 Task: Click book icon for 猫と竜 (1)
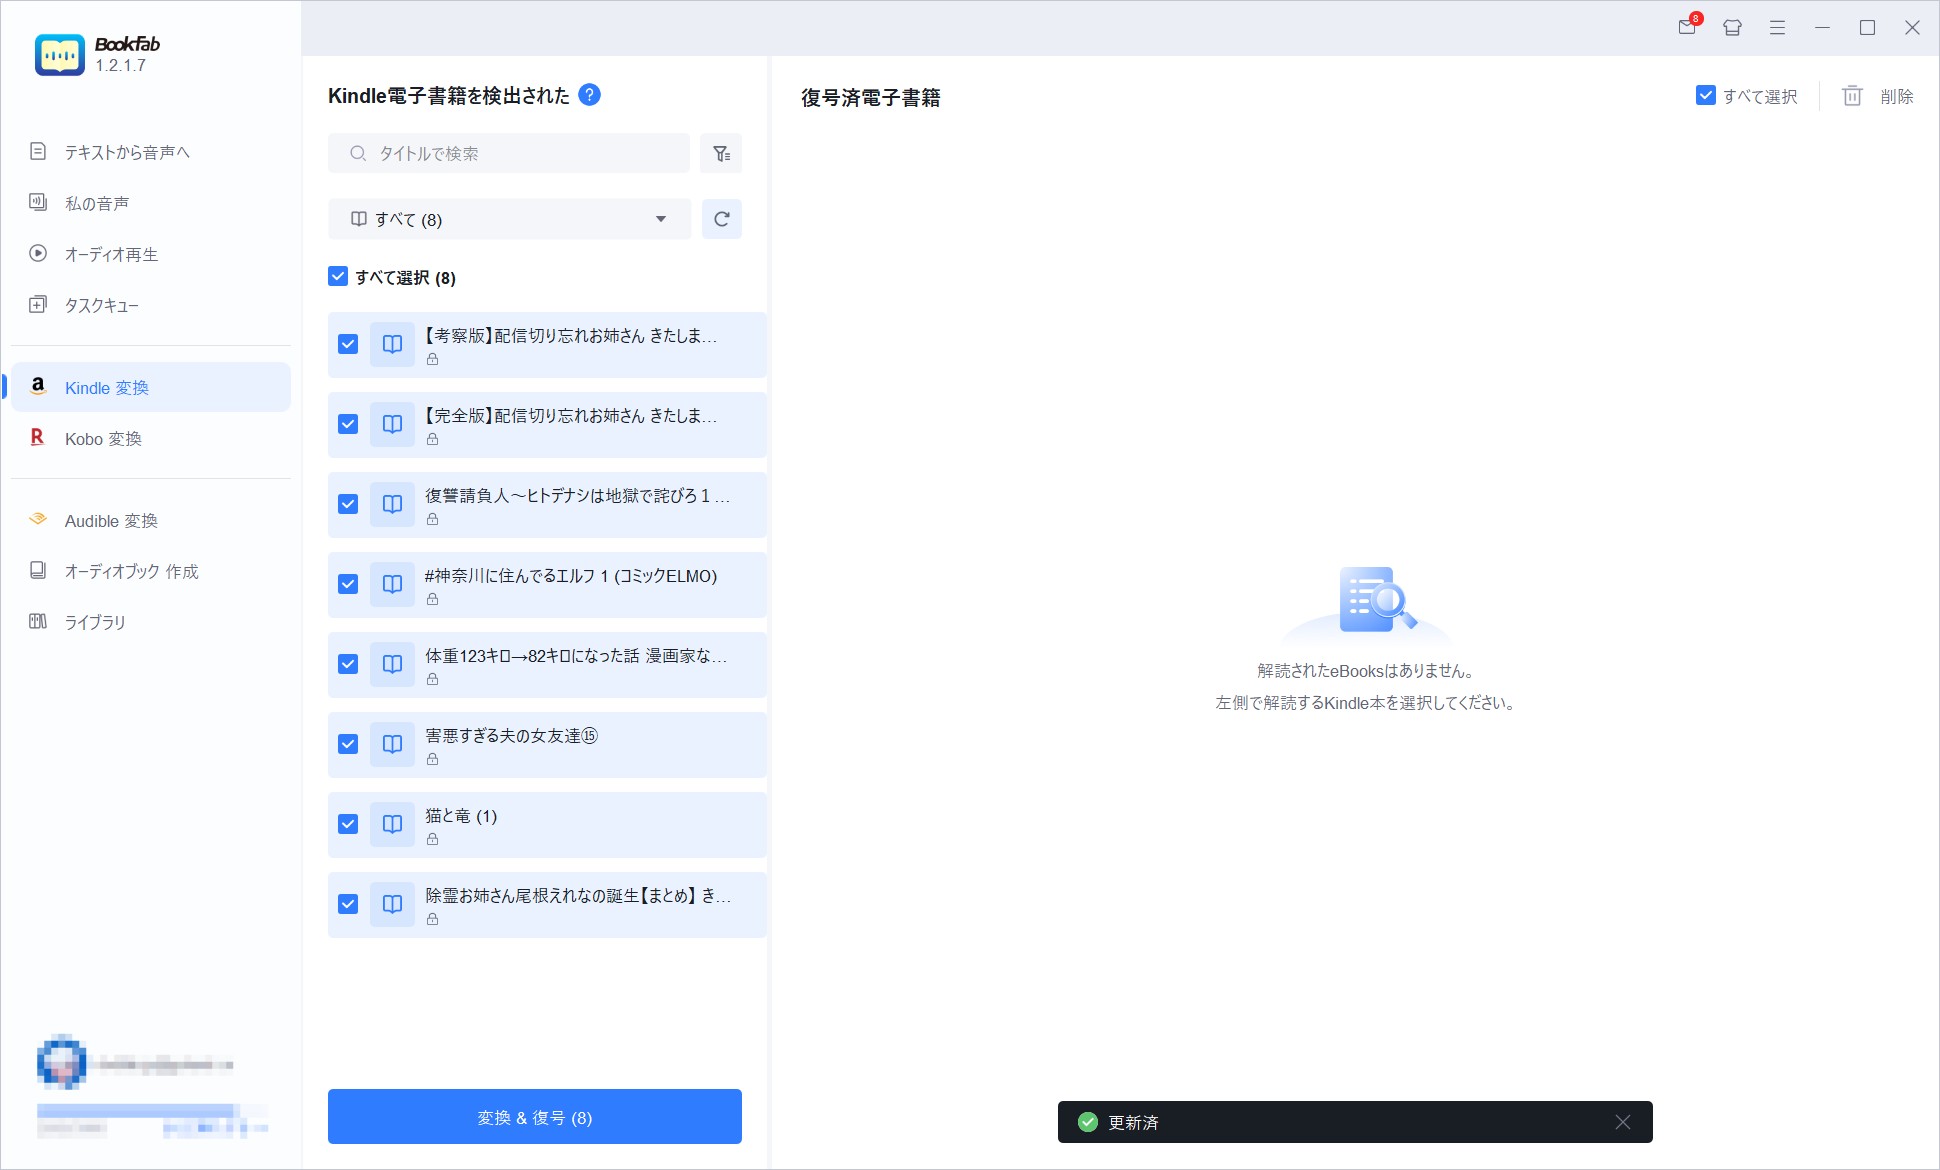392,824
